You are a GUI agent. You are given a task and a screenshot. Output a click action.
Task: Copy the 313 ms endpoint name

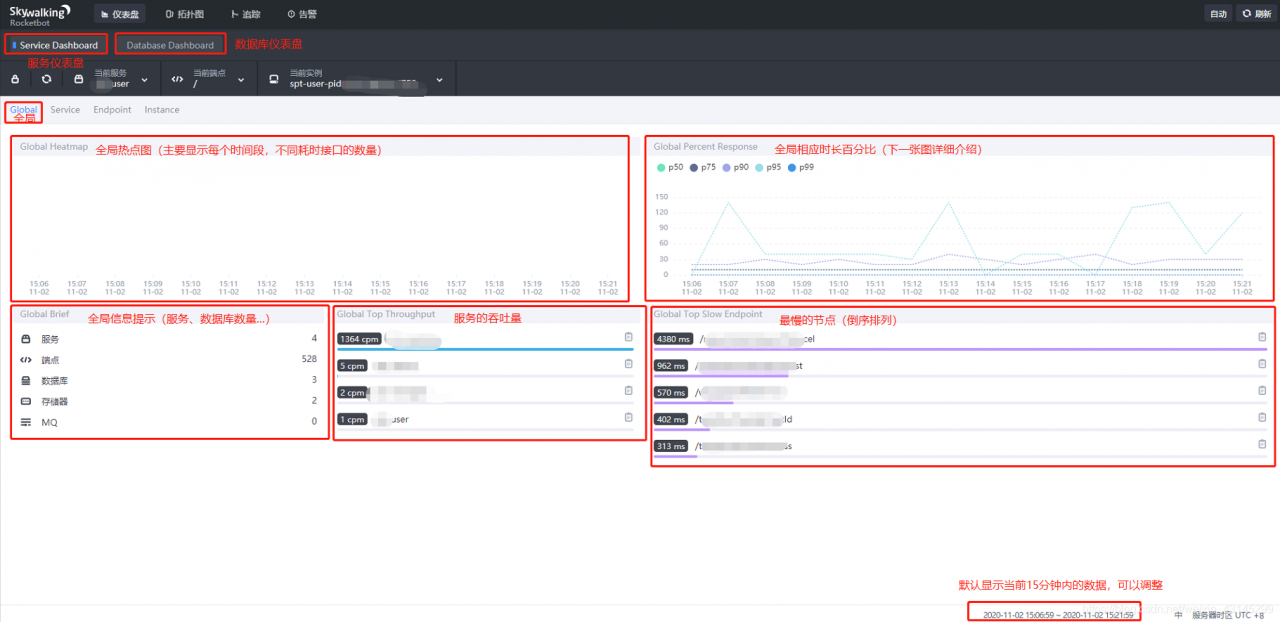click(x=1262, y=444)
